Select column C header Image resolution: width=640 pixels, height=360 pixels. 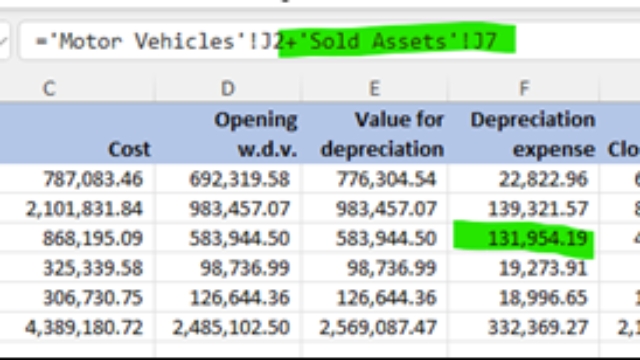click(78, 88)
